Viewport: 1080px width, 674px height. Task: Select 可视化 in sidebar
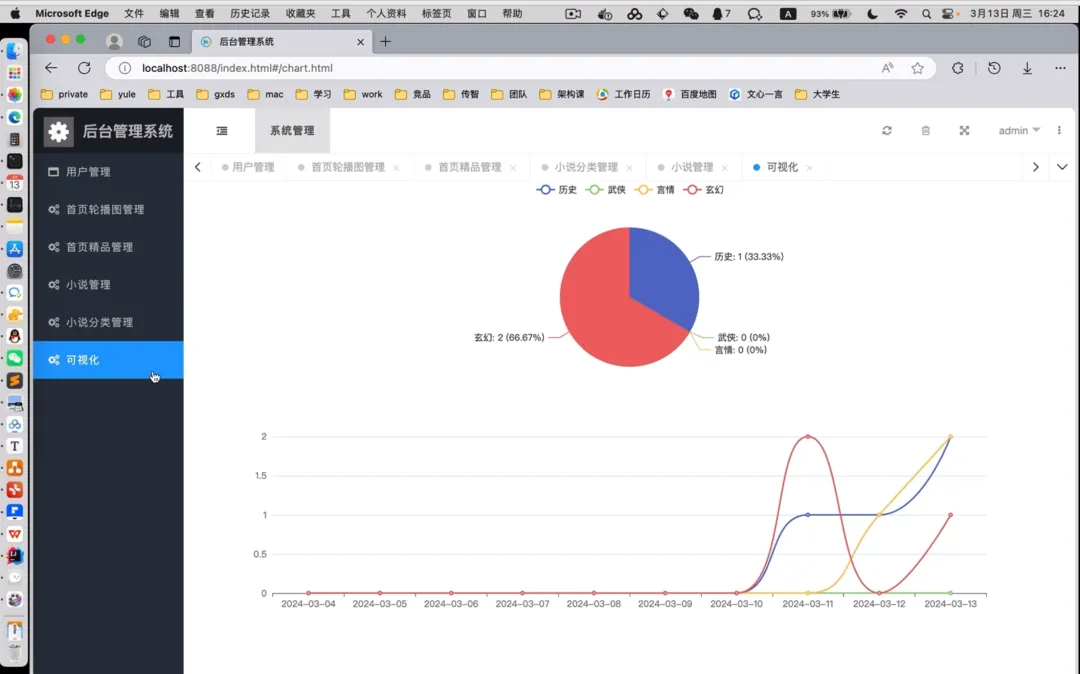tap(108, 360)
